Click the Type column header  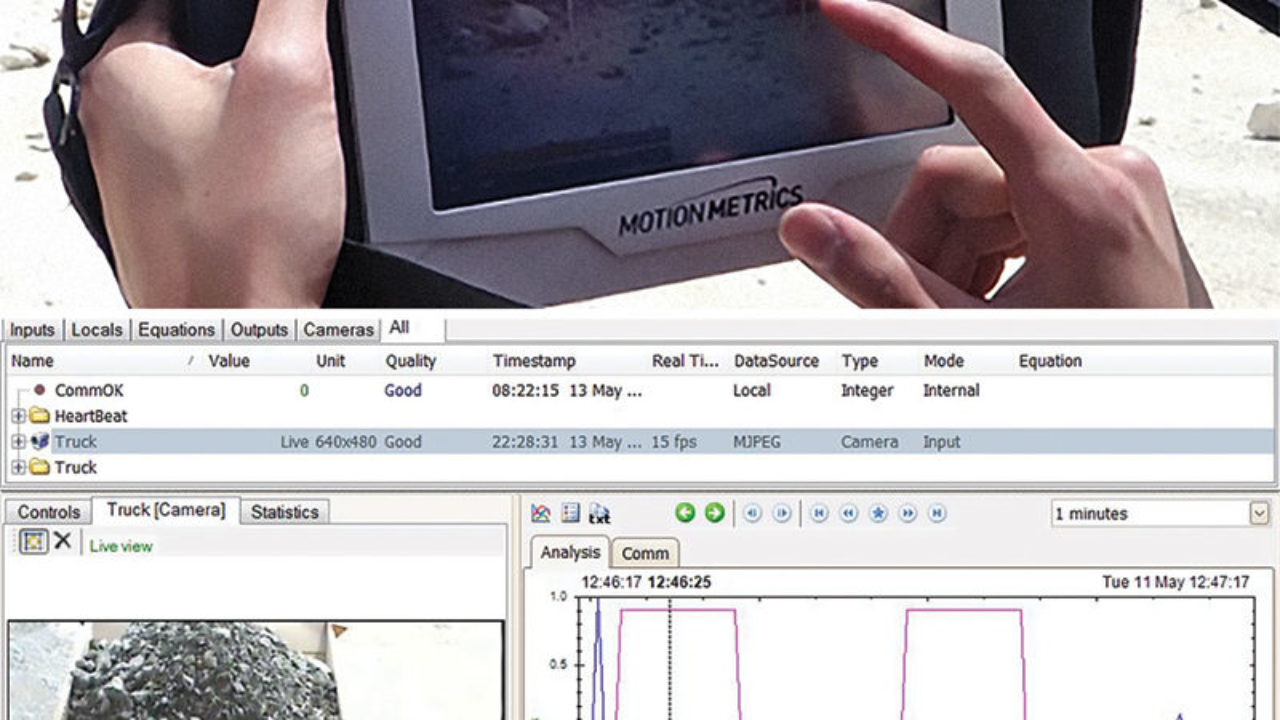coord(859,361)
